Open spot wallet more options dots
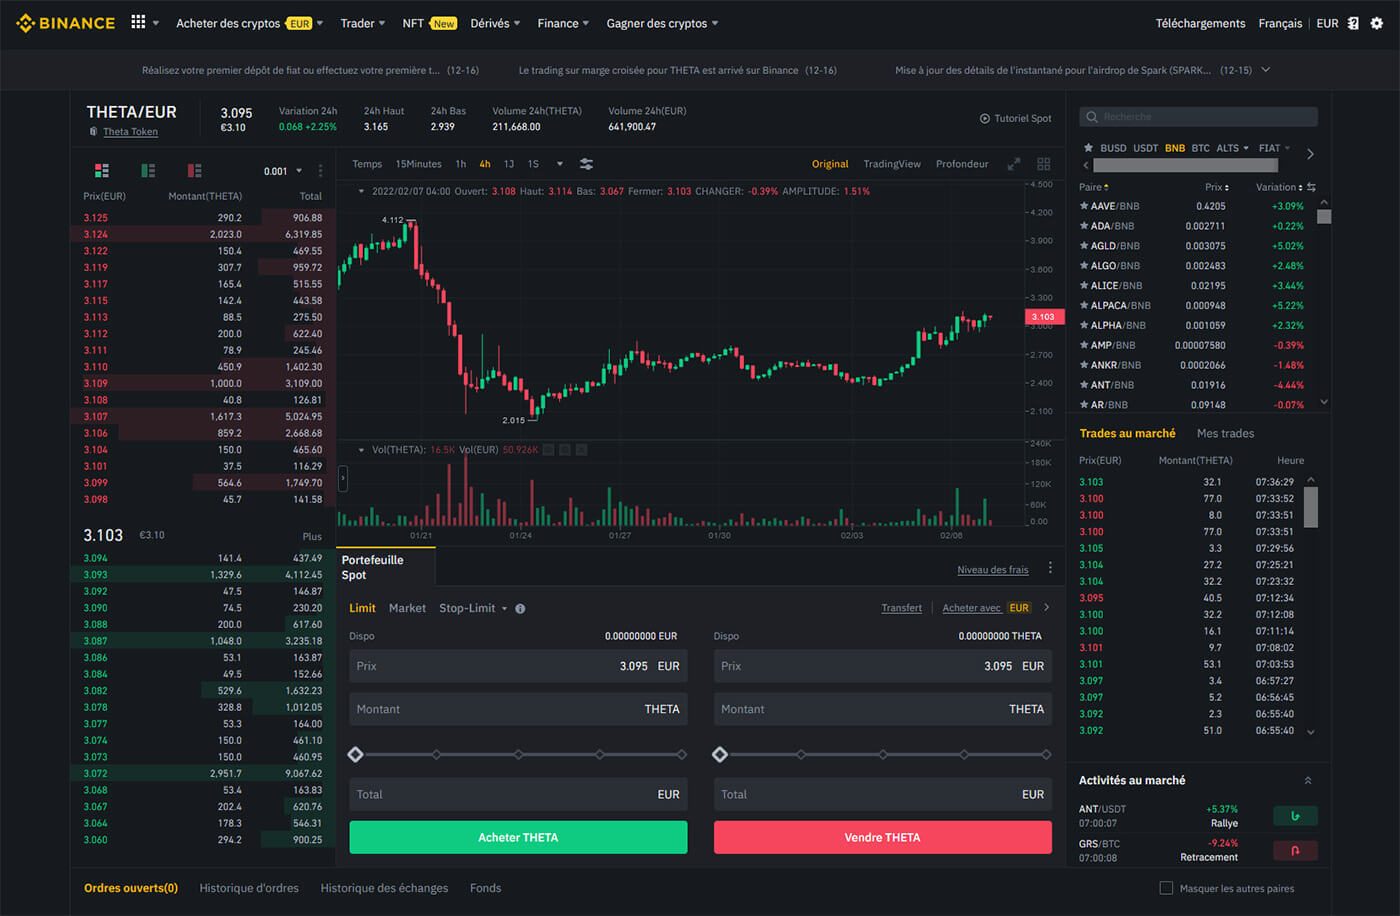The height and width of the screenshot is (916, 1400). click(x=1050, y=568)
